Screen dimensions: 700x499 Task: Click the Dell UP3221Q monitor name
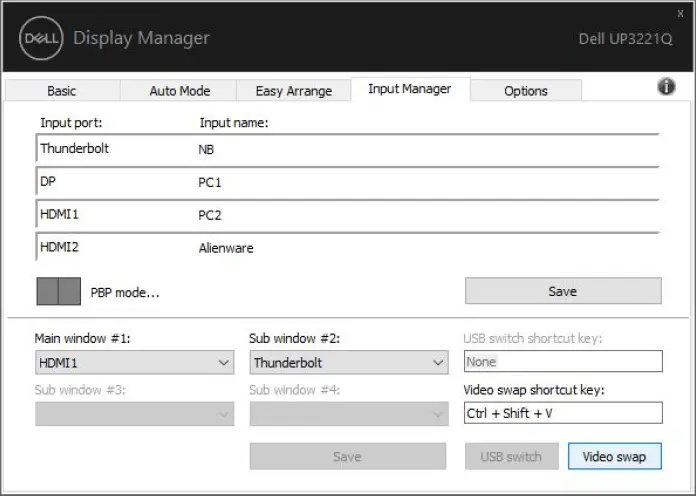(x=625, y=39)
